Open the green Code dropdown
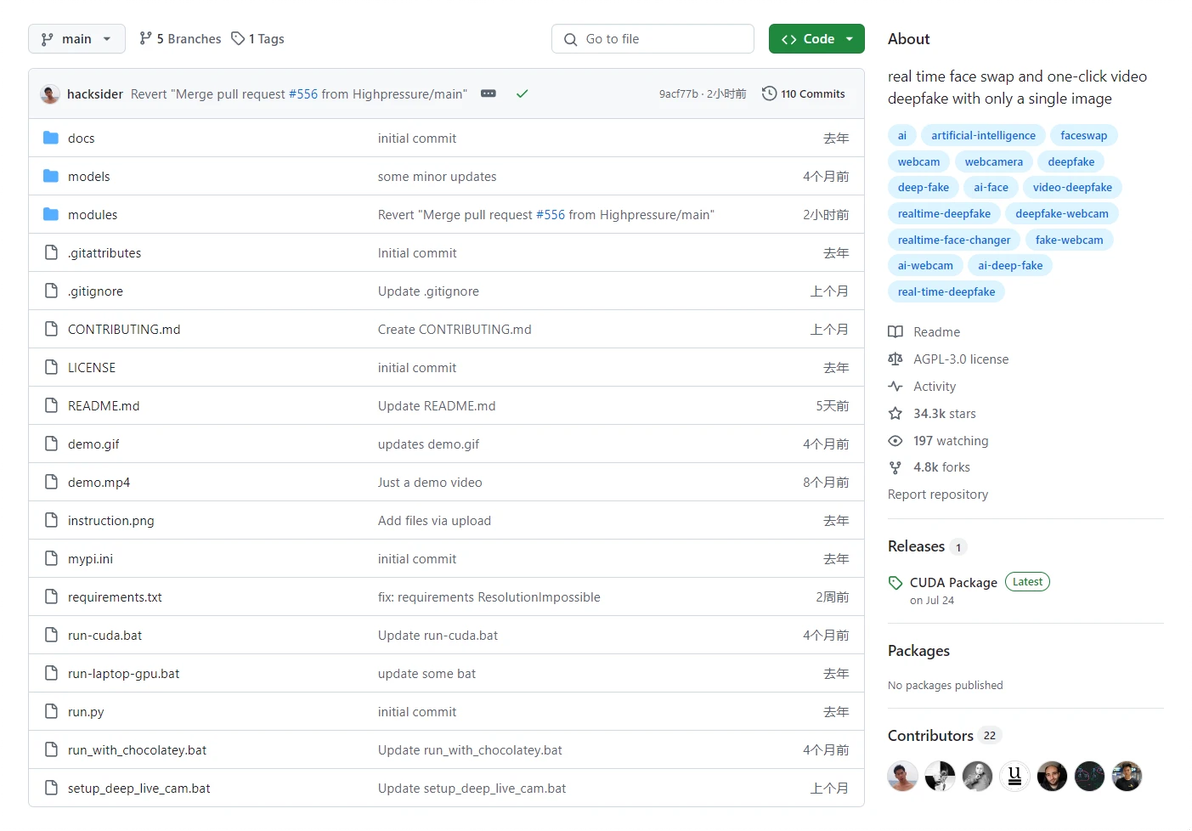The image size is (1192, 831). [x=816, y=39]
